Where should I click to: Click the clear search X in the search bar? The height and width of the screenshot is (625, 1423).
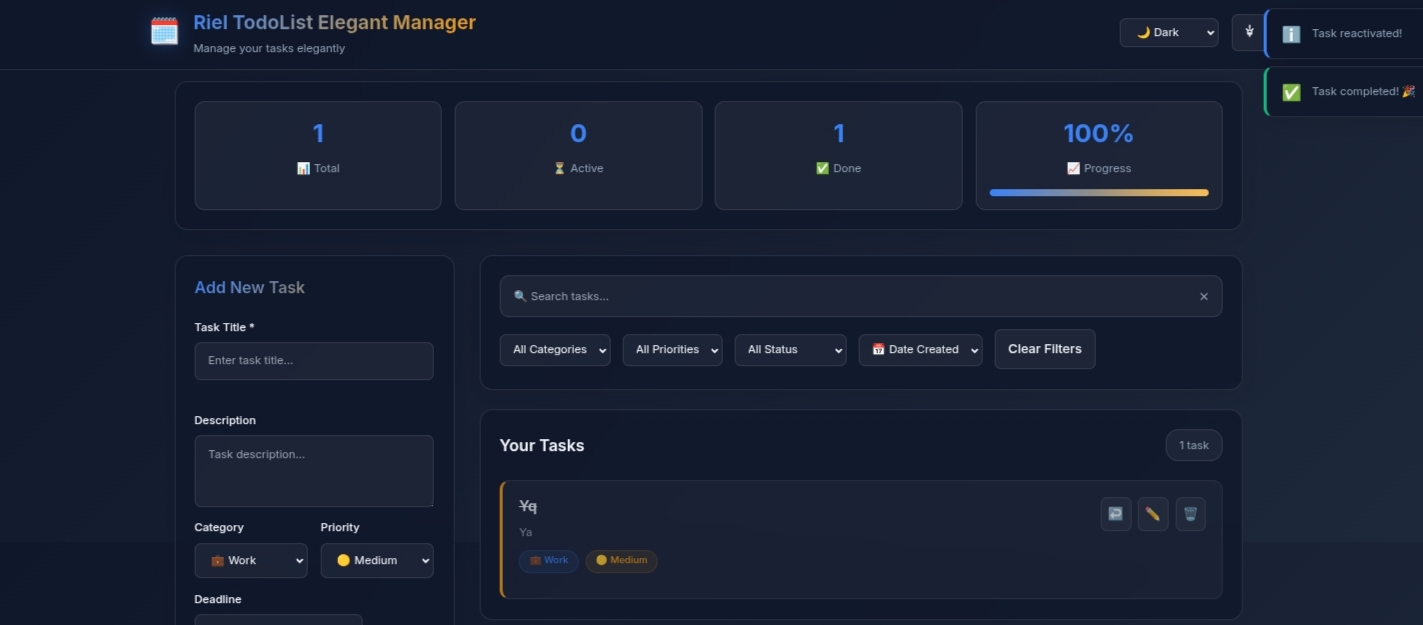click(x=1203, y=296)
